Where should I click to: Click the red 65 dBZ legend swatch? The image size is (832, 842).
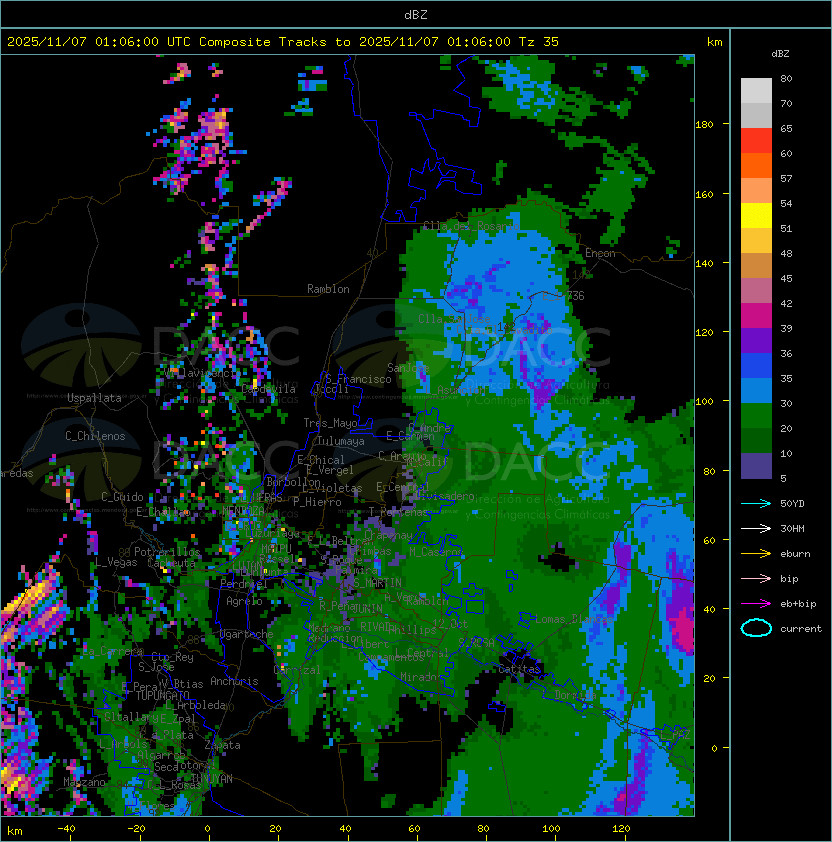pos(756,140)
